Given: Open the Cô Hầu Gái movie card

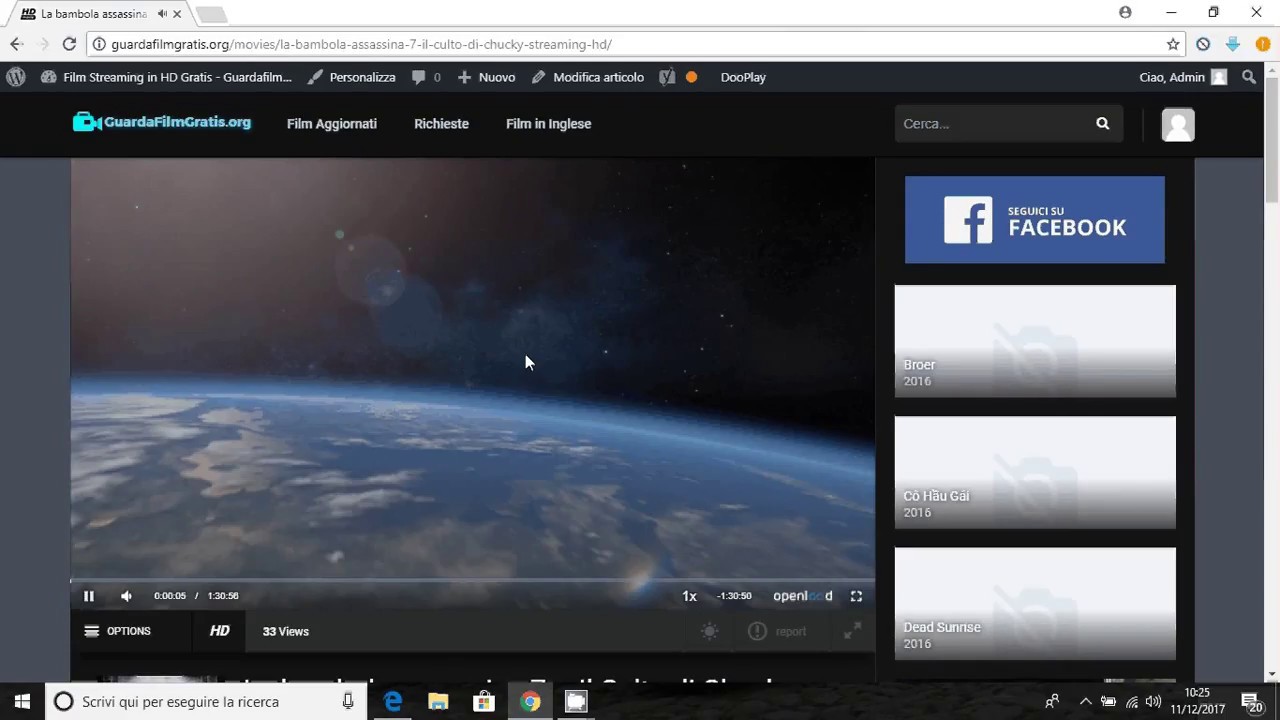Looking at the screenshot, I should click(x=1035, y=472).
